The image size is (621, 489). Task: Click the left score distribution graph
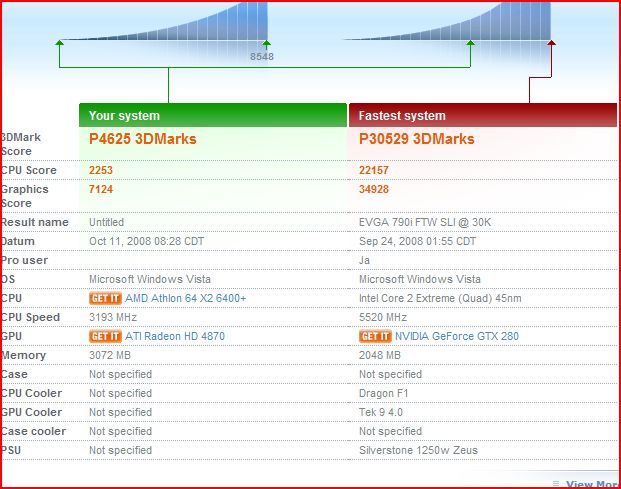pos(163,21)
